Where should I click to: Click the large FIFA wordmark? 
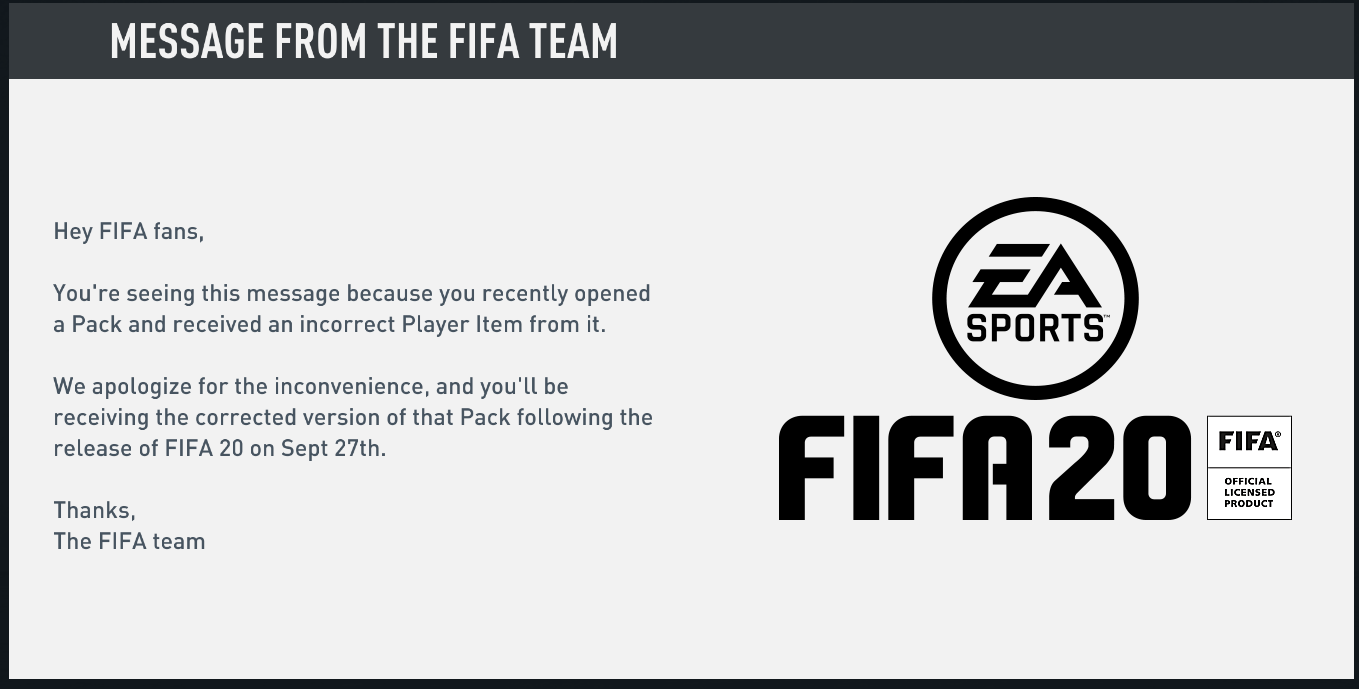click(x=905, y=468)
